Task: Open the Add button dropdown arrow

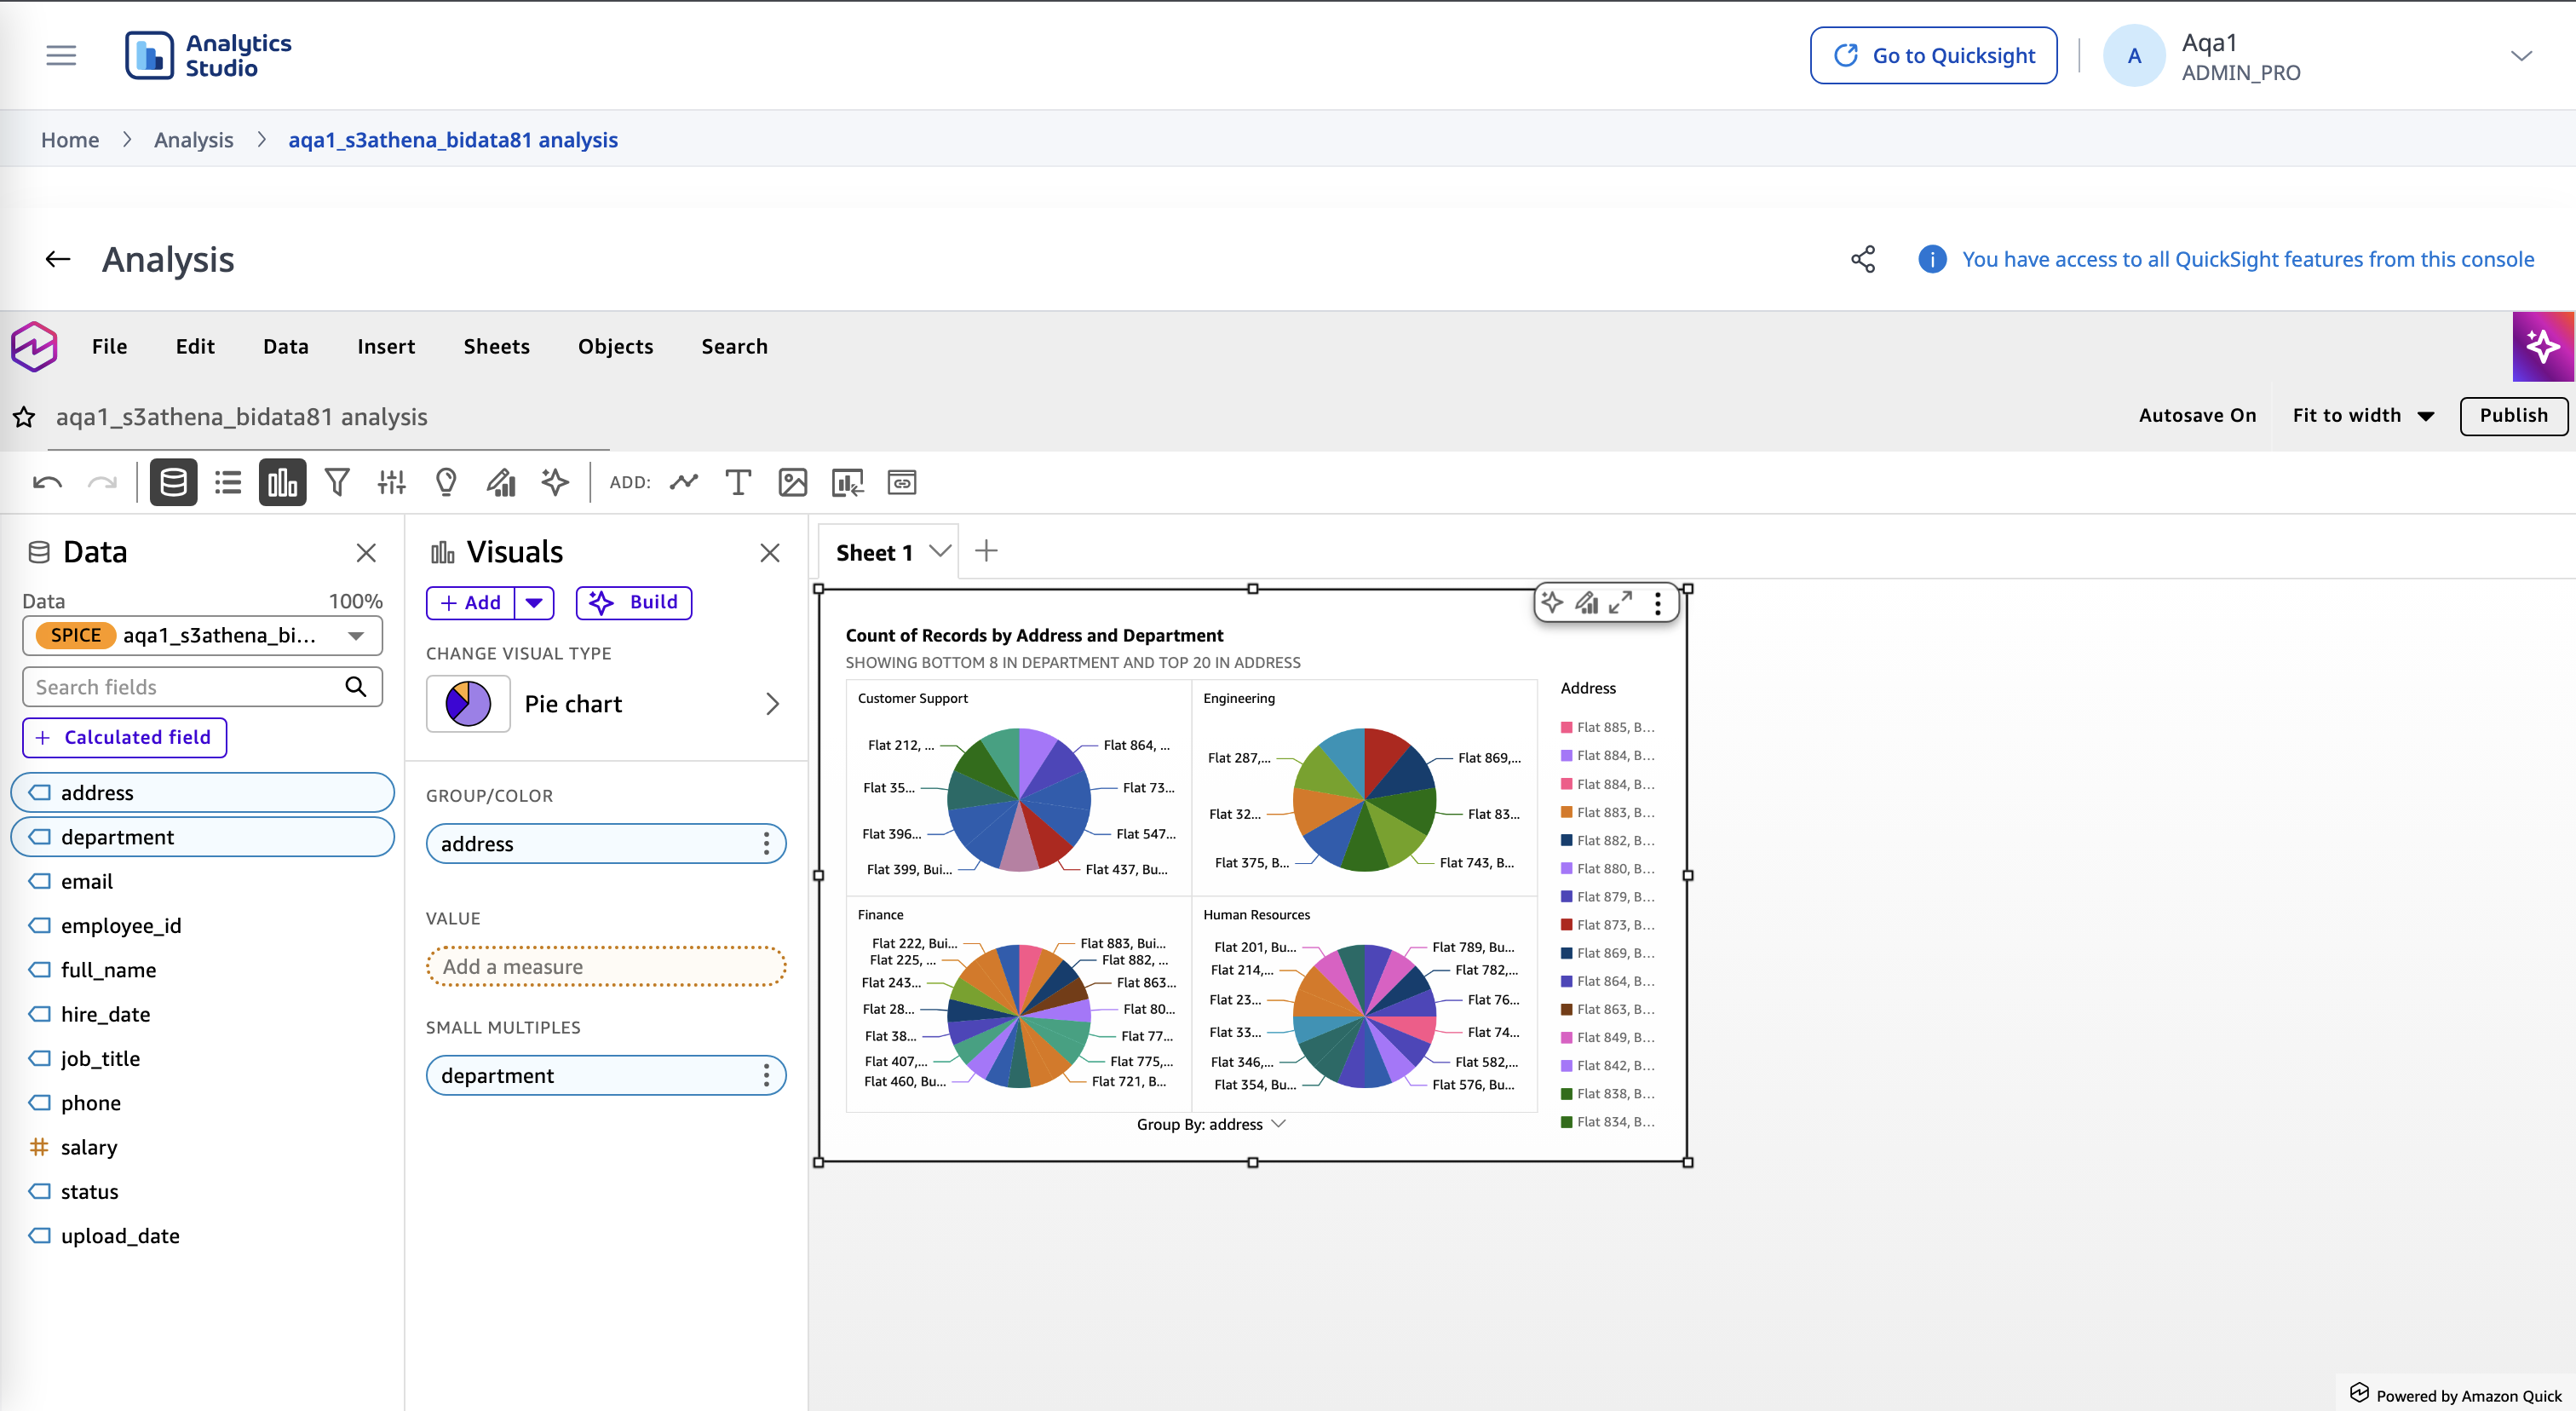Action: pyautogui.click(x=534, y=603)
